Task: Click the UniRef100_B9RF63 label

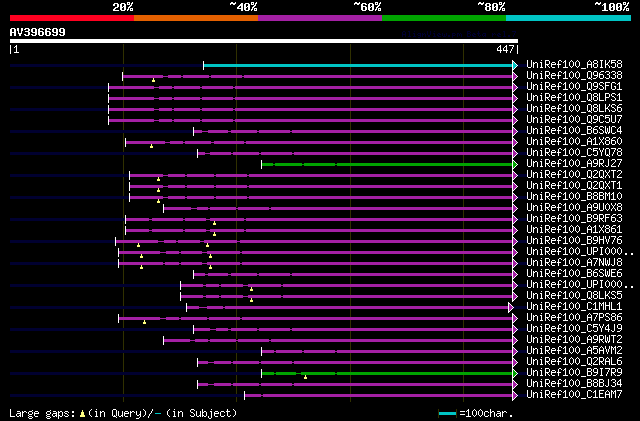Action: pyautogui.click(x=574, y=219)
